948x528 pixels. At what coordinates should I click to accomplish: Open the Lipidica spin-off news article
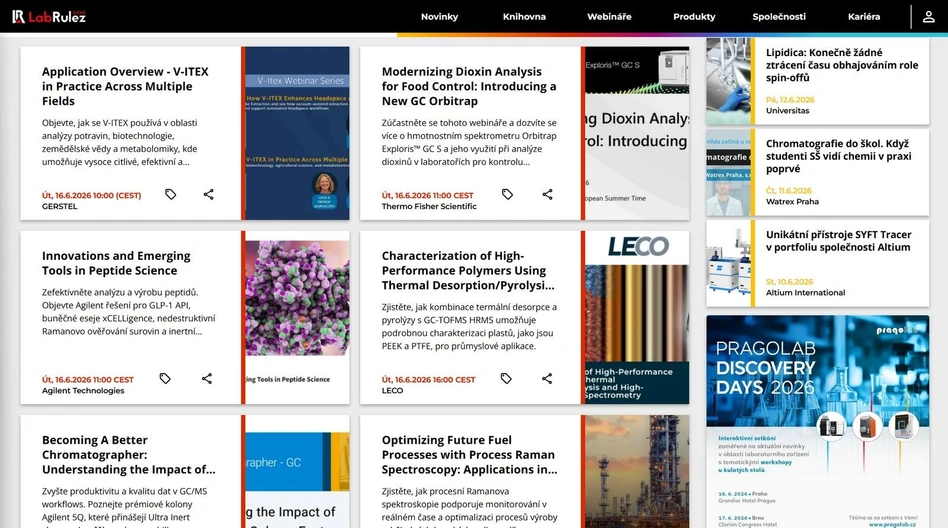(x=842, y=65)
